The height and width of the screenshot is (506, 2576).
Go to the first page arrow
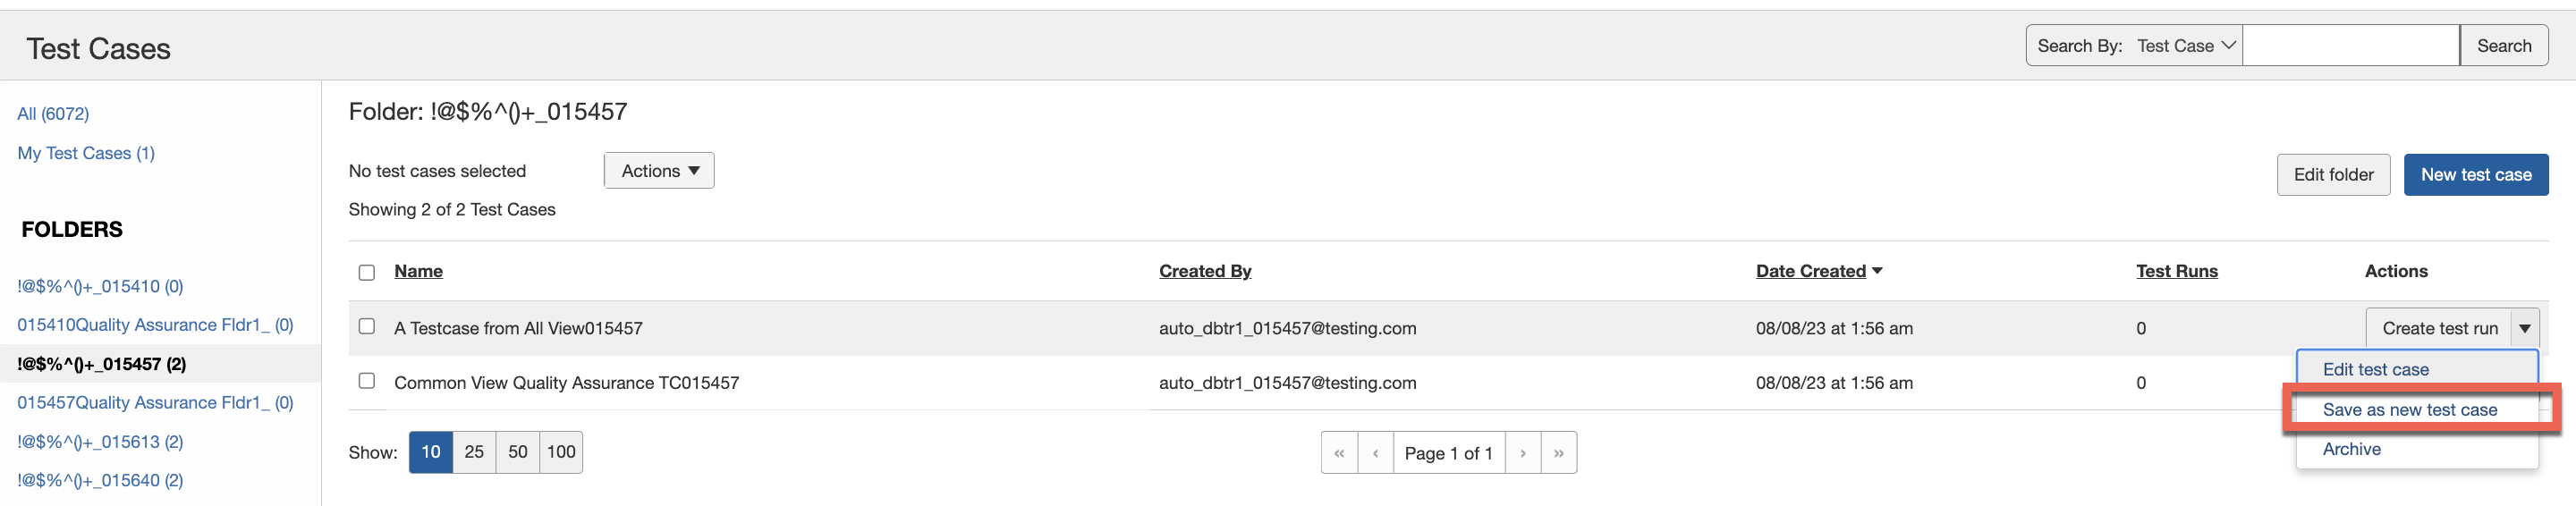[x=1339, y=453]
